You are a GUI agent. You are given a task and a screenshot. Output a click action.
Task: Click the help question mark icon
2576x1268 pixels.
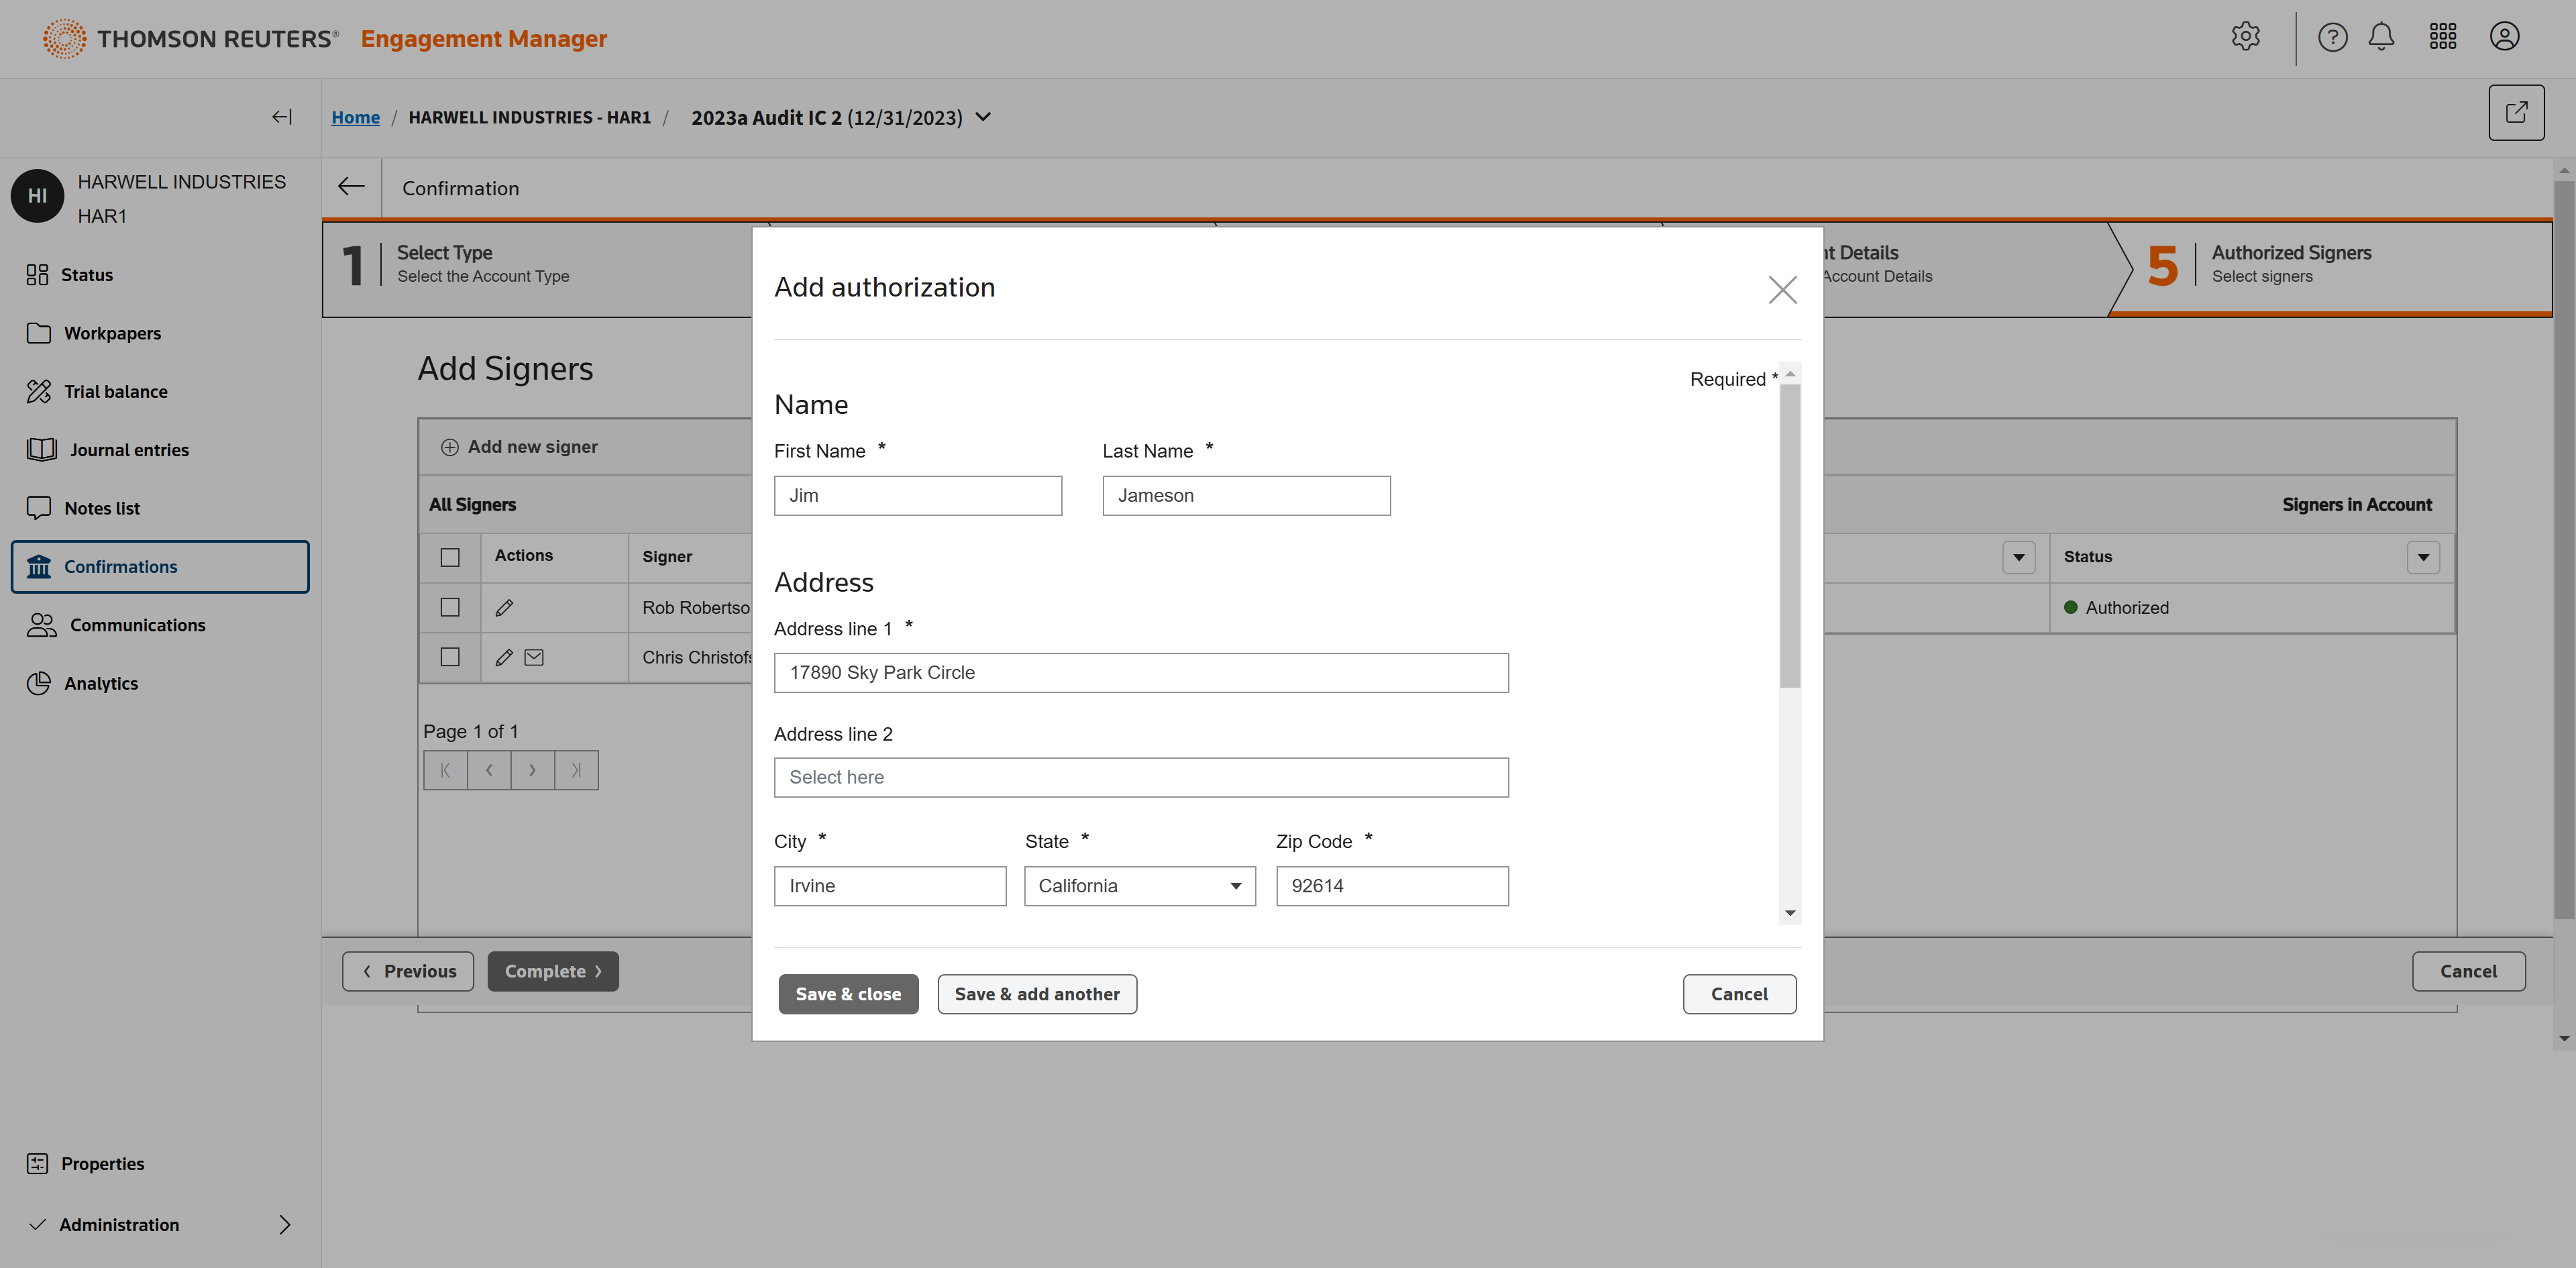(x=2332, y=37)
